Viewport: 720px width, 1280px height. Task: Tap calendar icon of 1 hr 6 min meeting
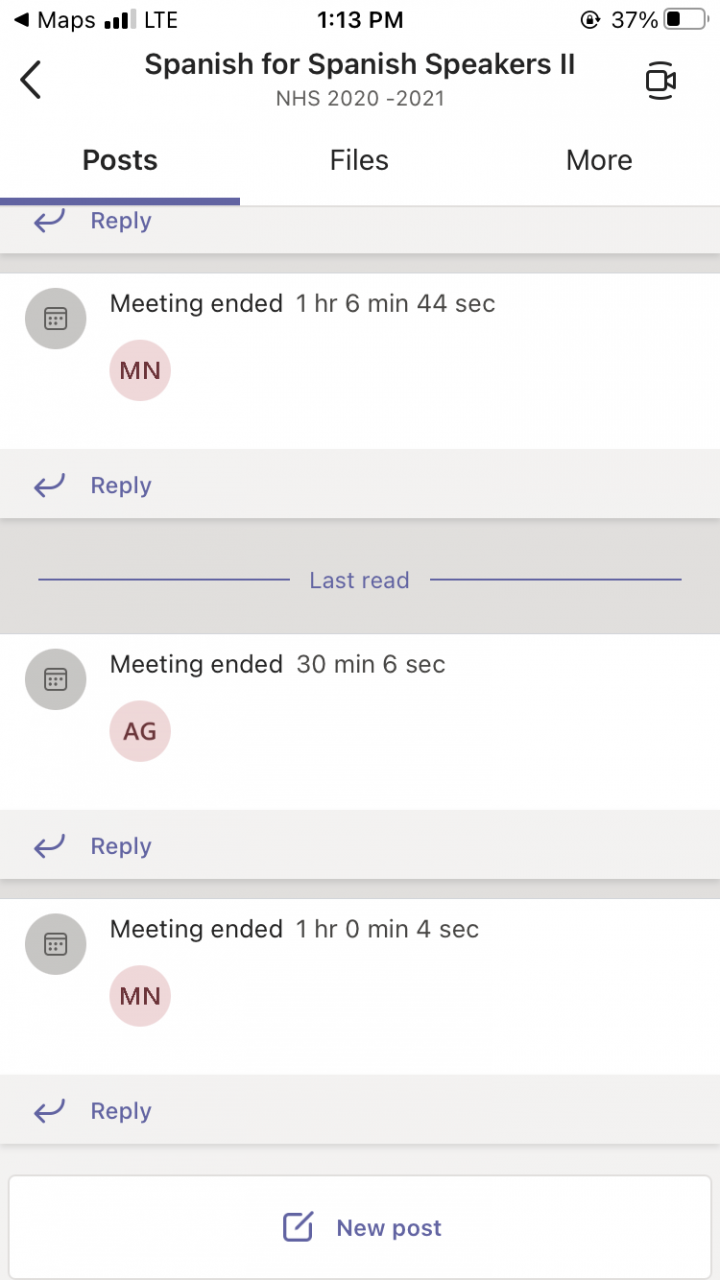[56, 319]
